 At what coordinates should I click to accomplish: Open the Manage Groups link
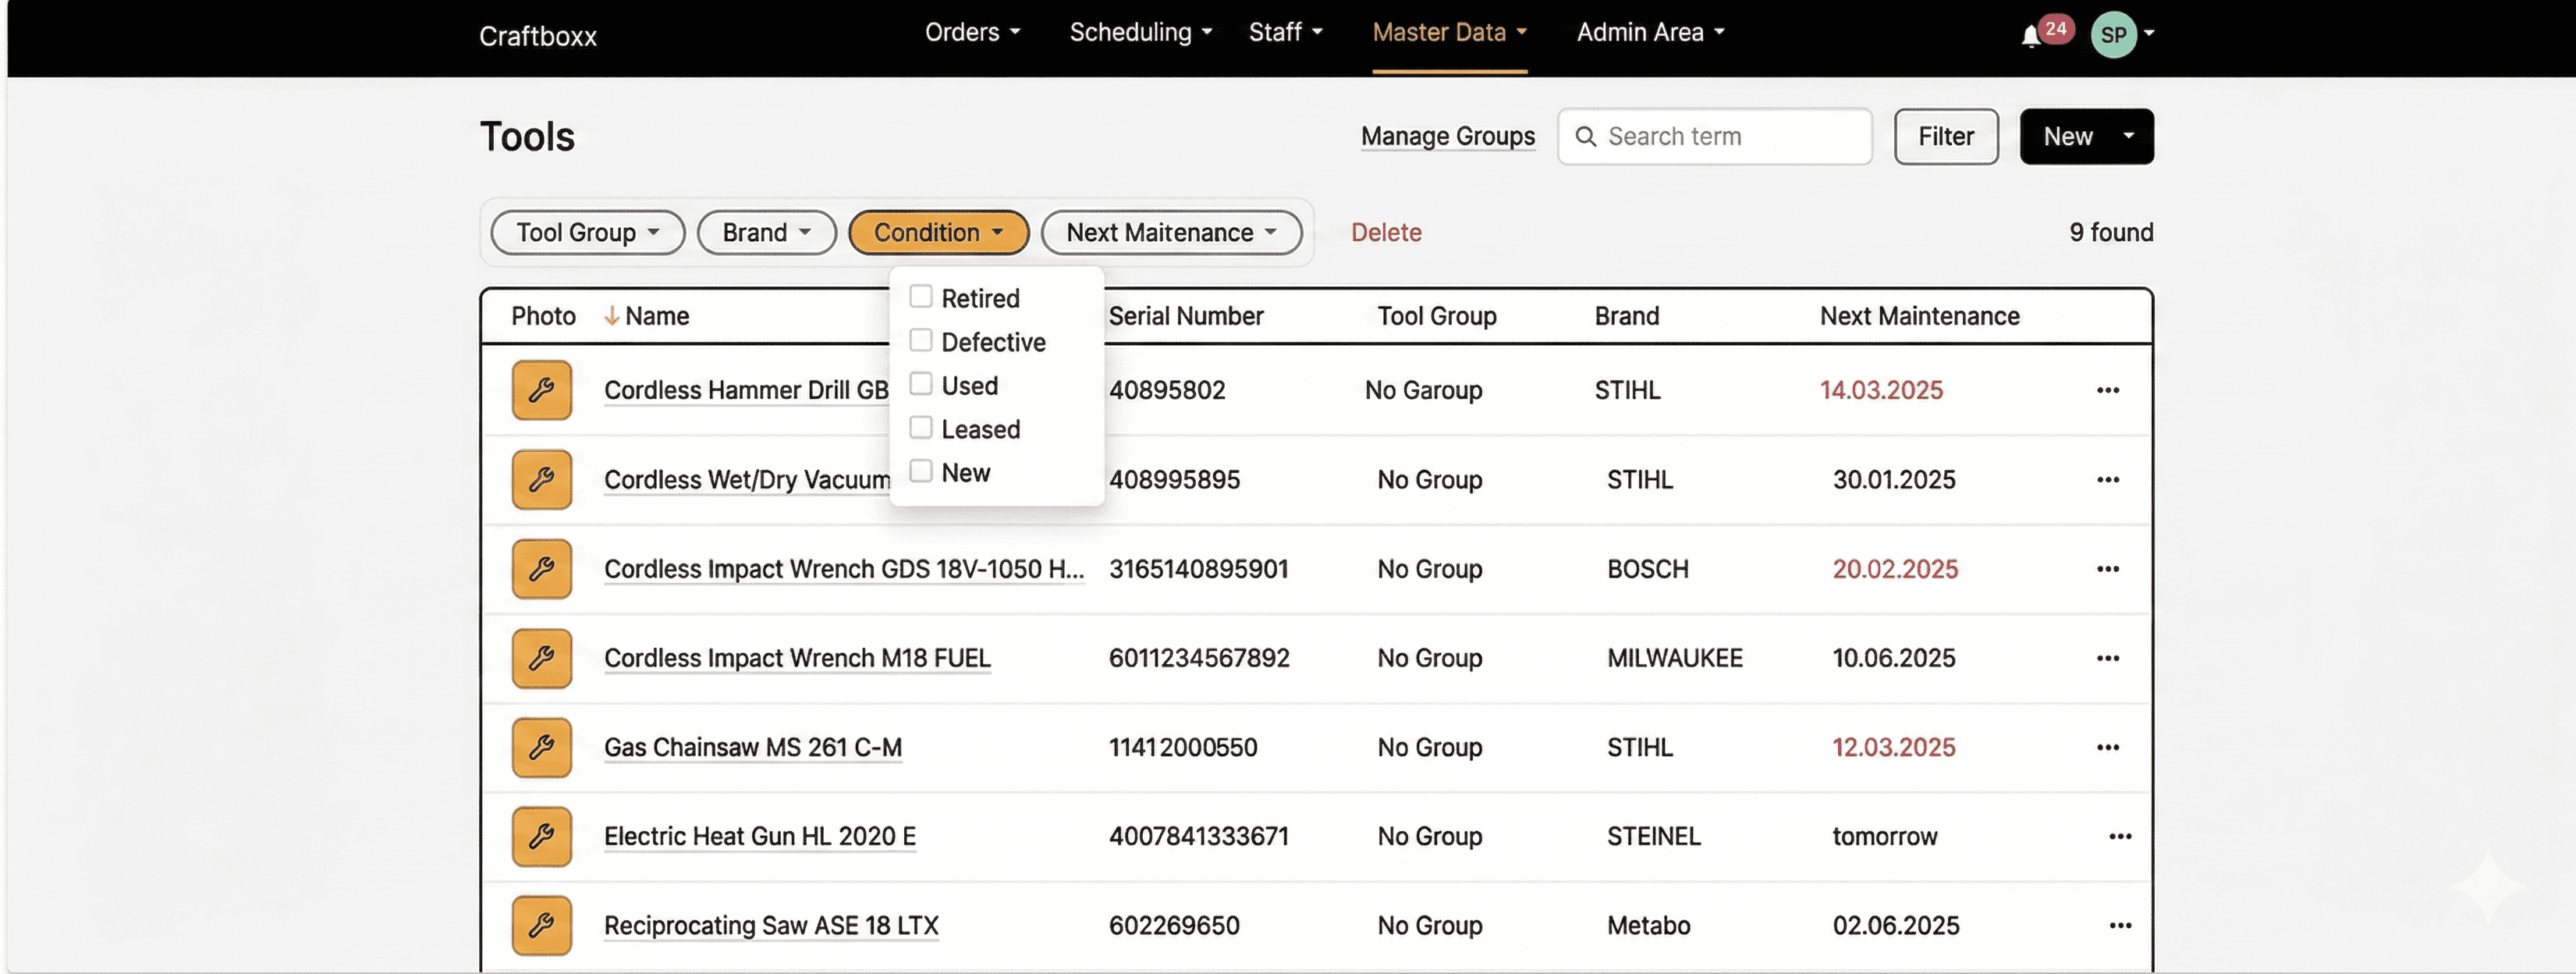click(x=1447, y=136)
